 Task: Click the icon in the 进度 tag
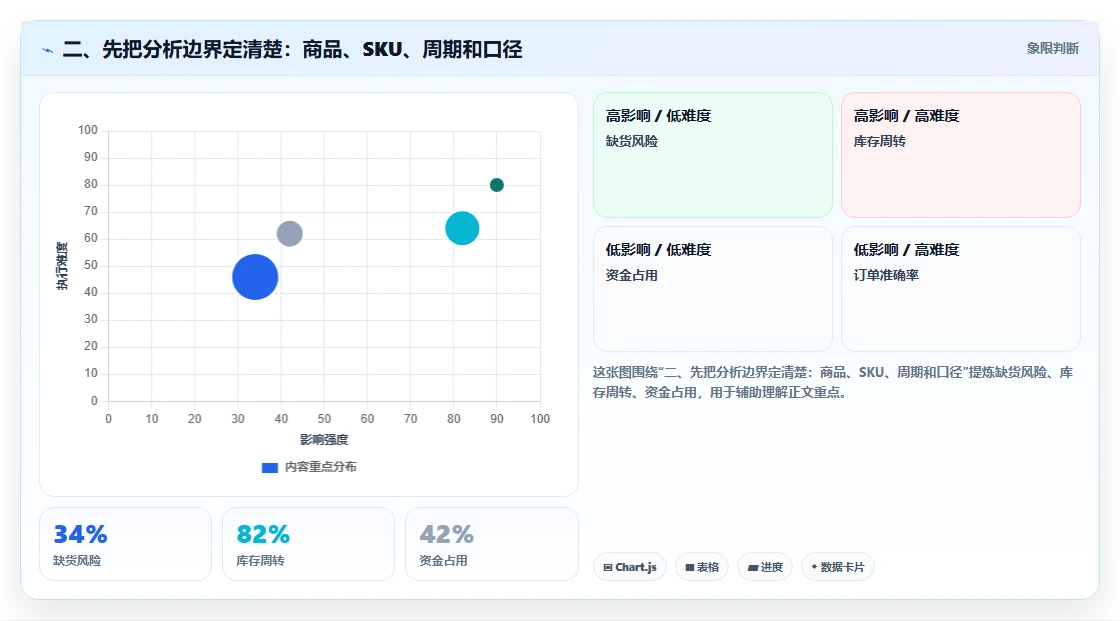[x=753, y=567]
